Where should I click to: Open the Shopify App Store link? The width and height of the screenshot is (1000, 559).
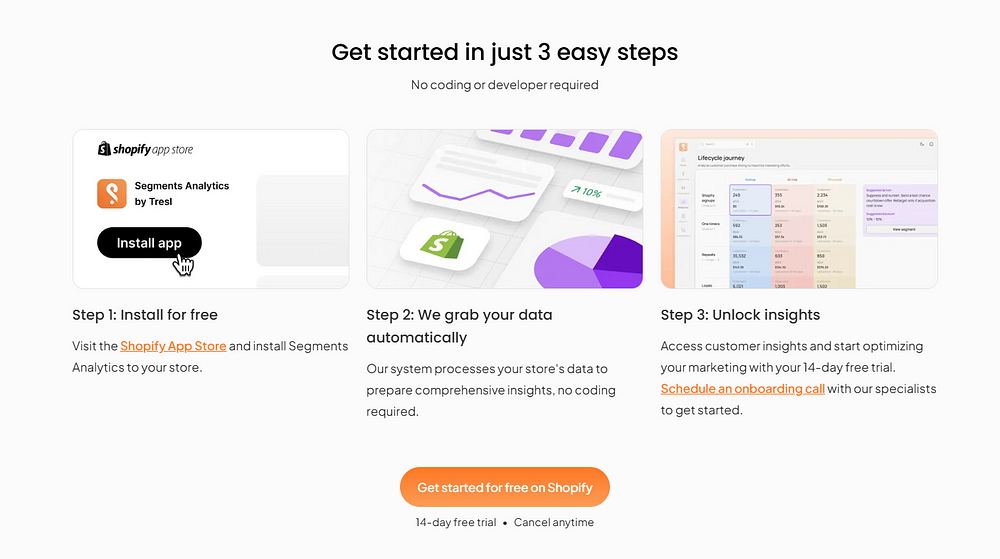coord(173,345)
